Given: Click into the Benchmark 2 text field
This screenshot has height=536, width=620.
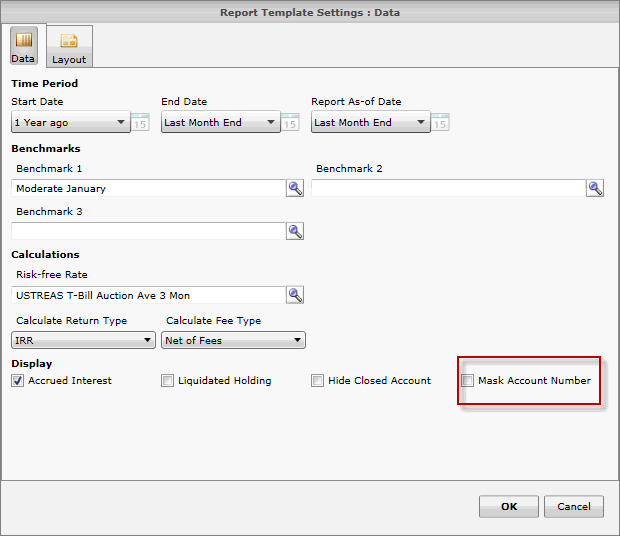Looking at the screenshot, I should click(x=447, y=188).
